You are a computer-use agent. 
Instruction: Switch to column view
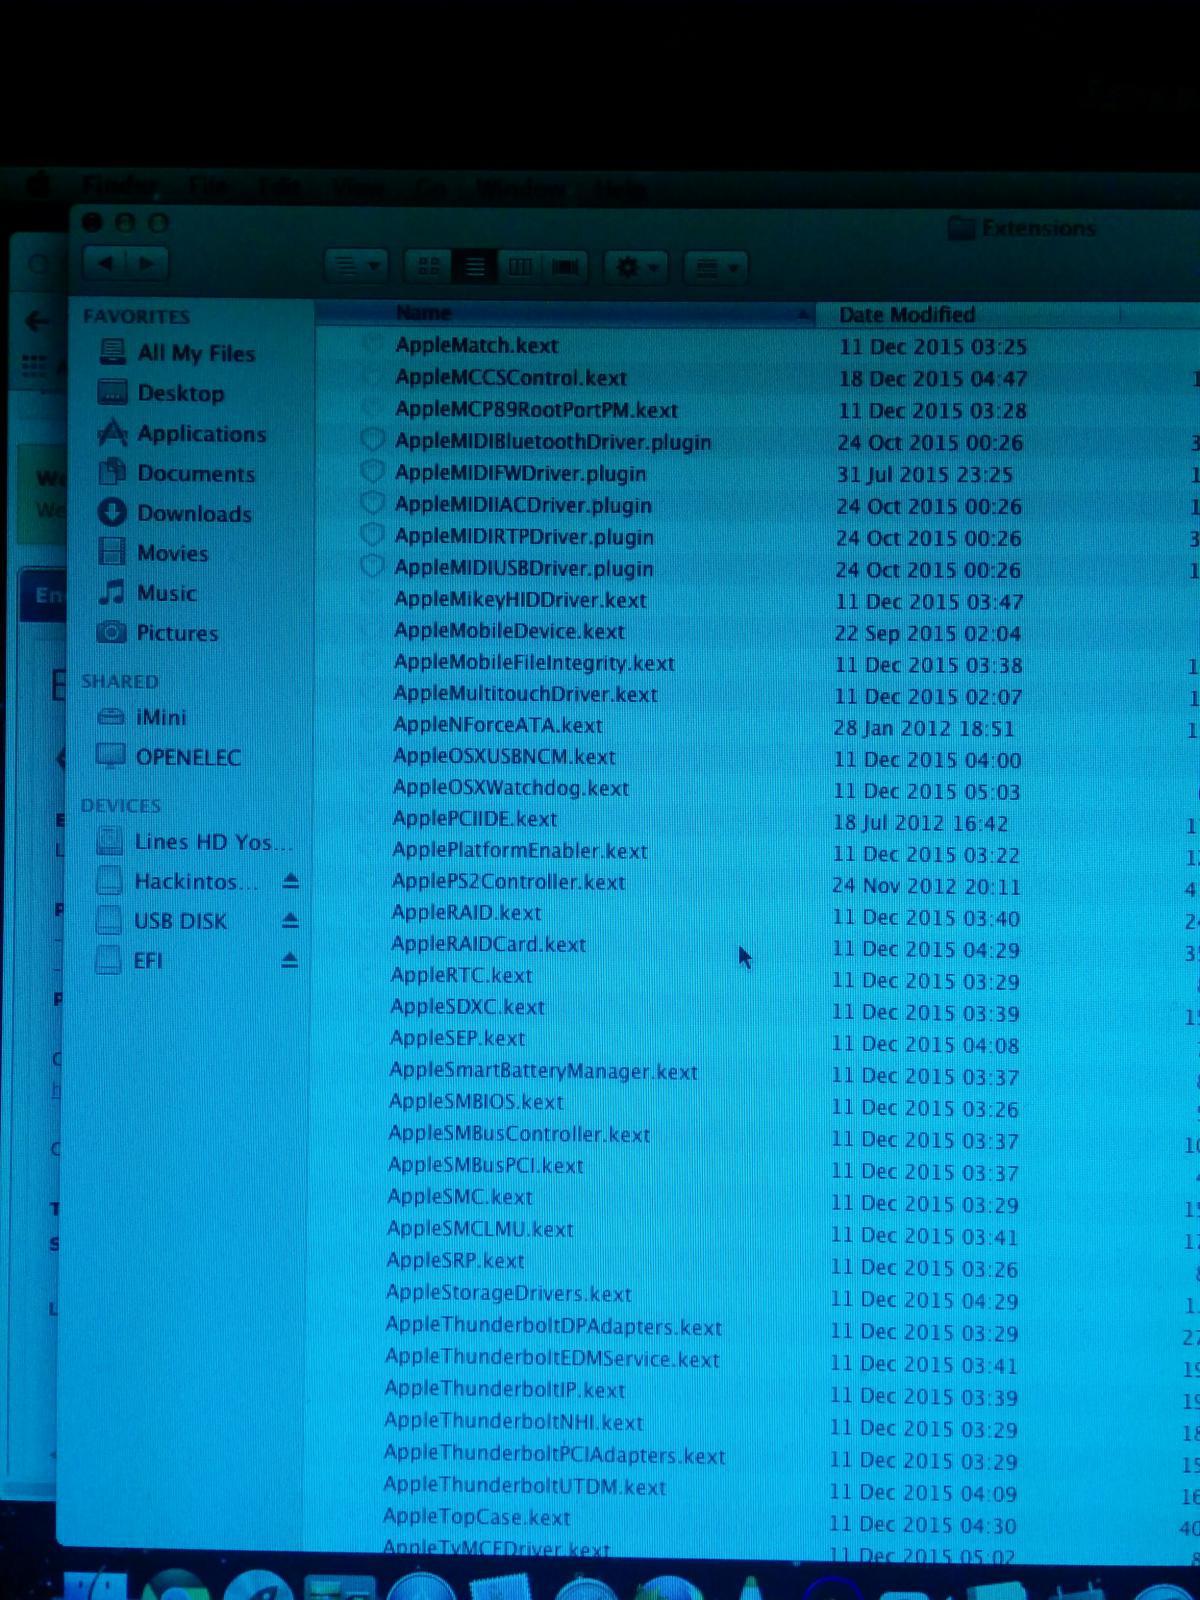point(520,266)
